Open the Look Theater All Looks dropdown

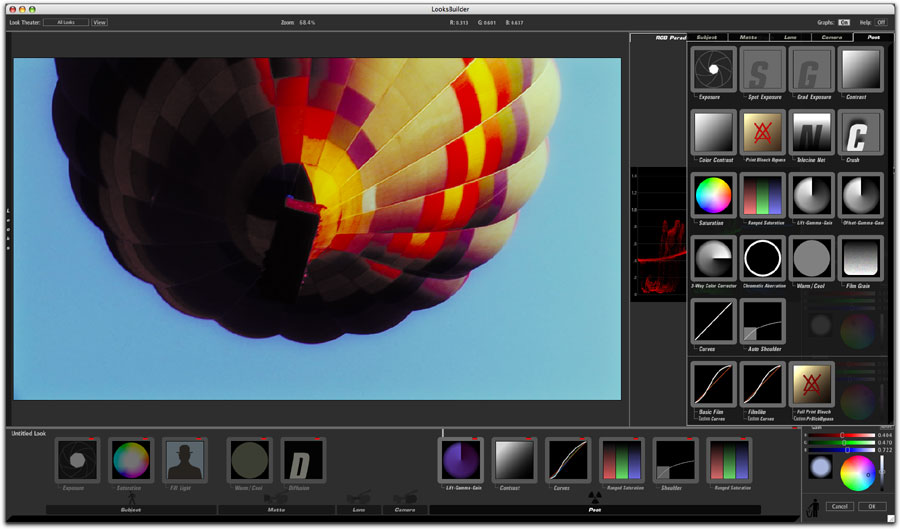click(x=66, y=22)
